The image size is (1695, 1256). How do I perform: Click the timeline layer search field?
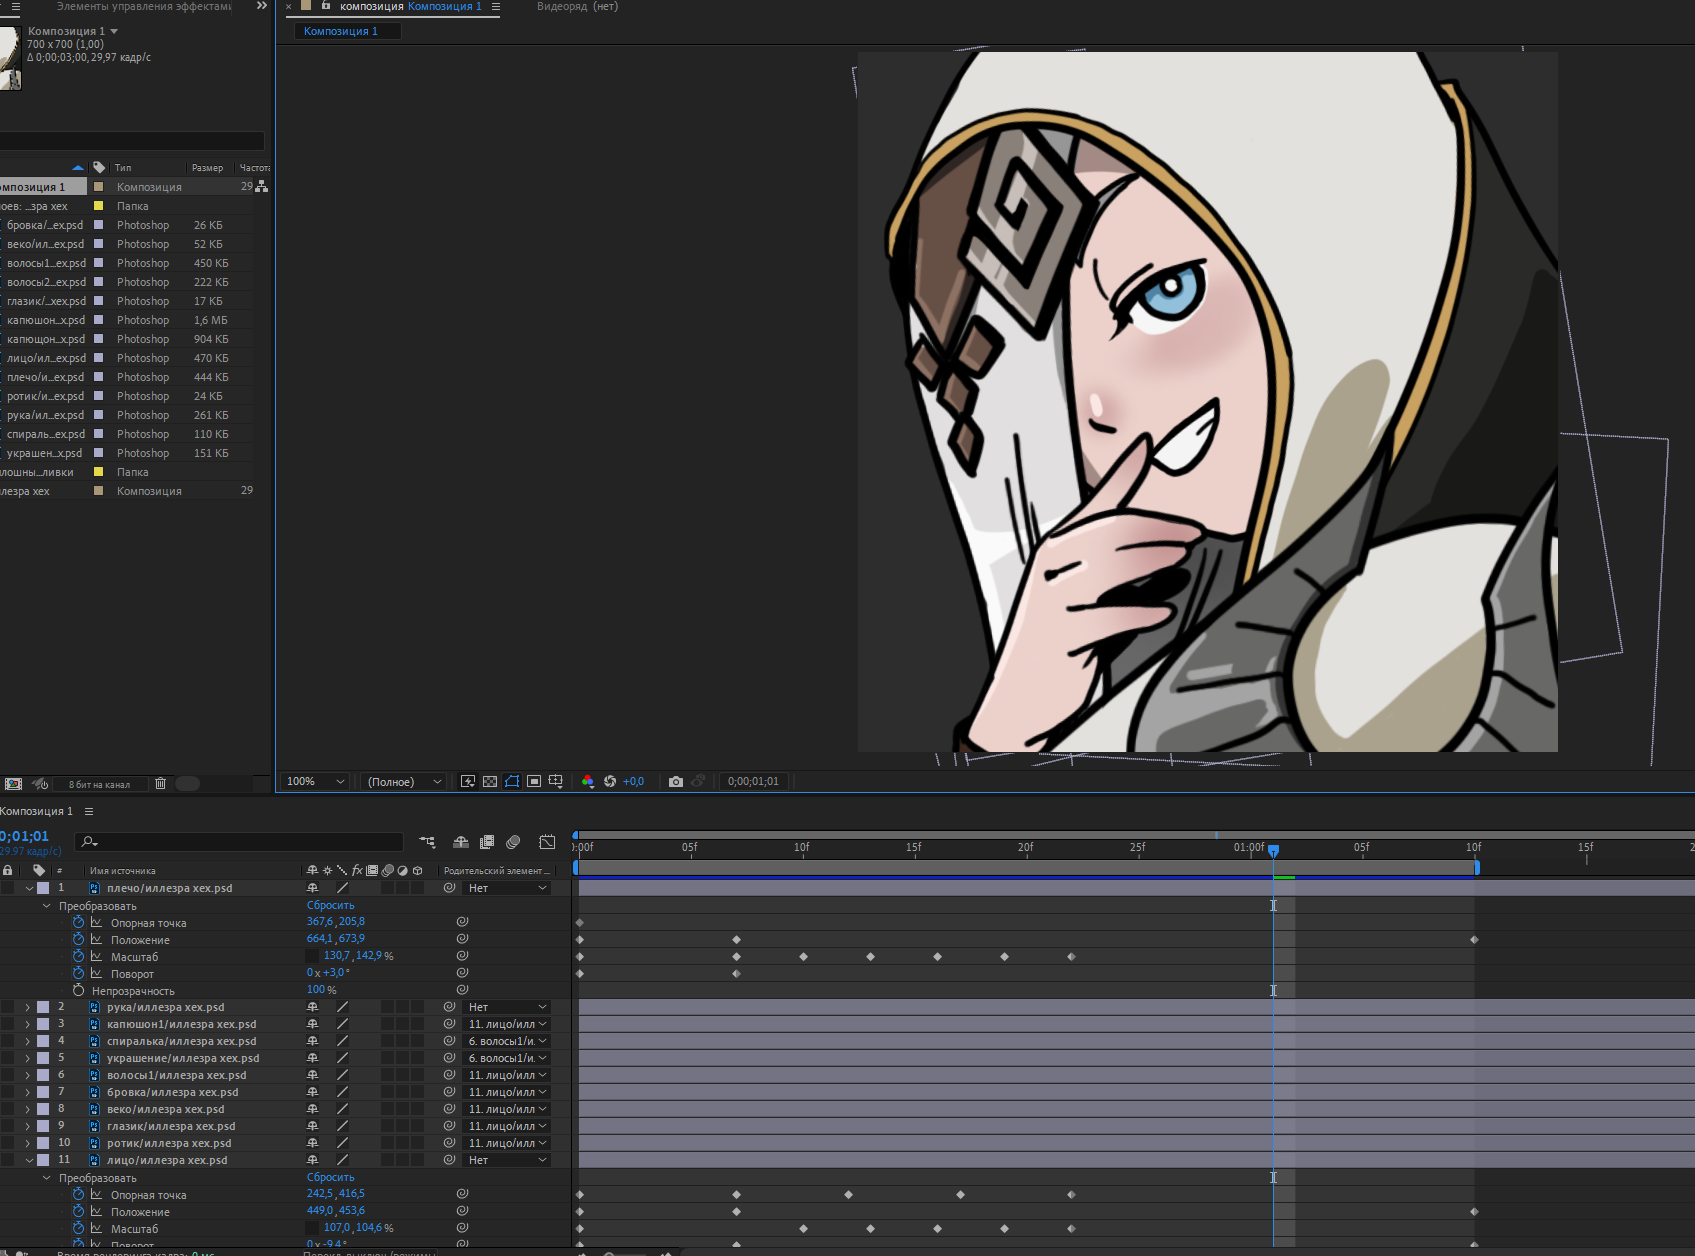pos(239,842)
